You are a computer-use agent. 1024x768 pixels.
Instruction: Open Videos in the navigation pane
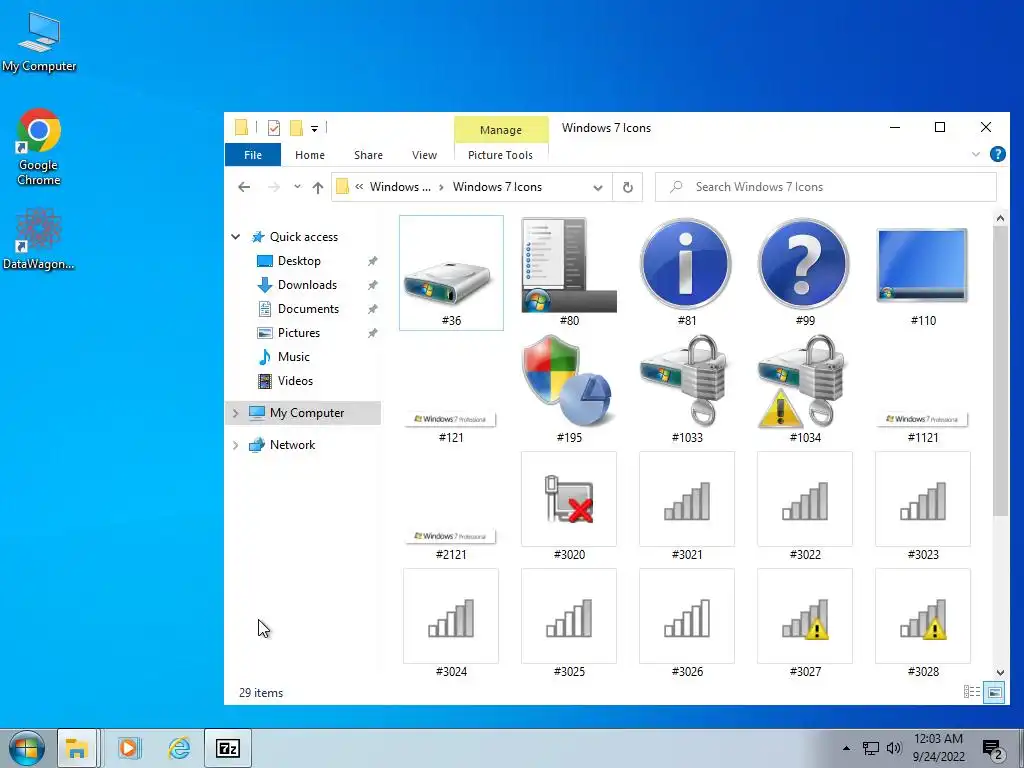[x=295, y=381]
